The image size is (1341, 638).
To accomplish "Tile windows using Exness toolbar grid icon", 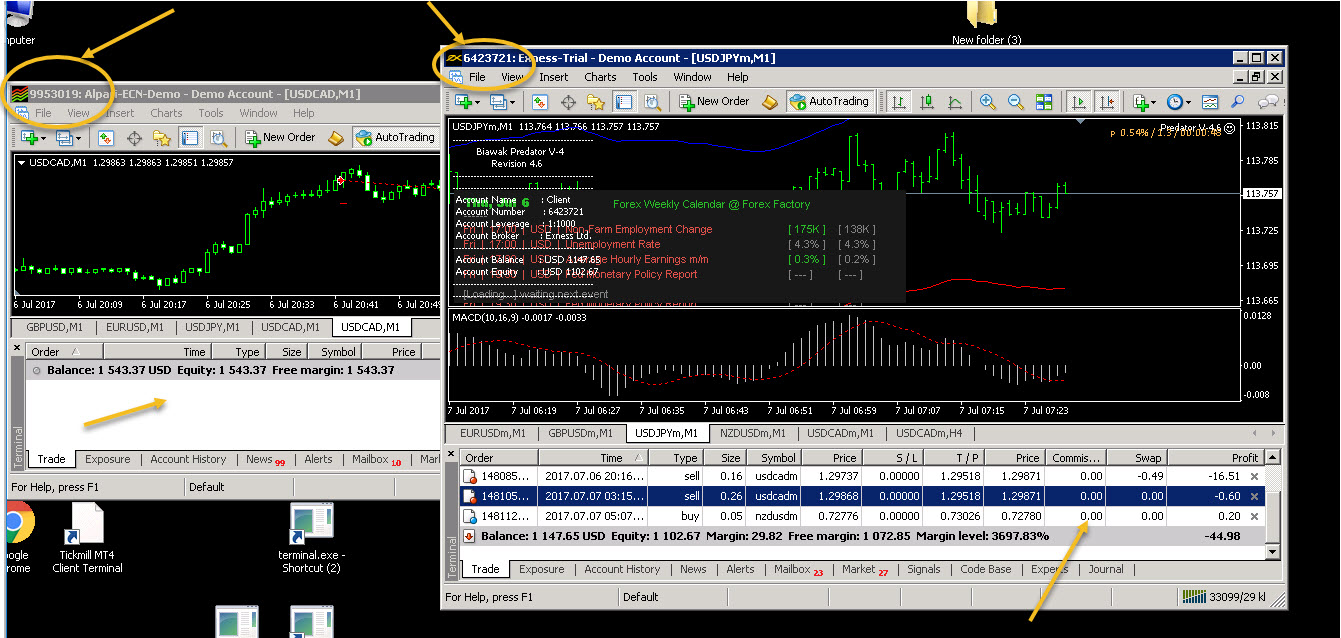I will (1043, 101).
